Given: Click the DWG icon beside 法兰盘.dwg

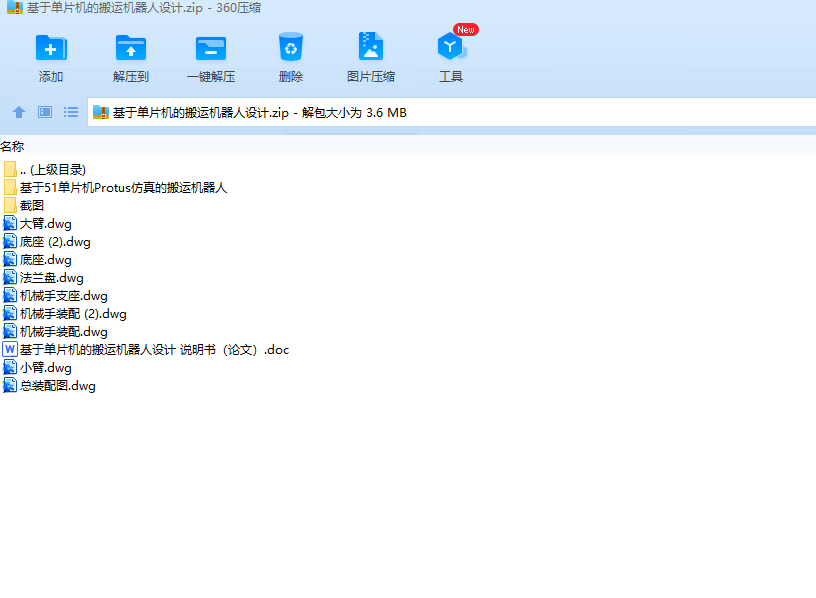Looking at the screenshot, I should (x=10, y=277).
